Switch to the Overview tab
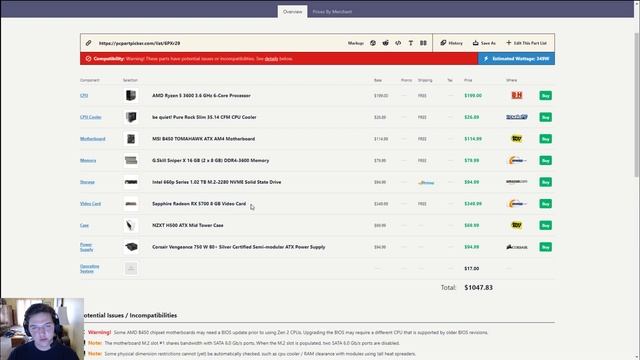The image size is (640, 360). (293, 11)
